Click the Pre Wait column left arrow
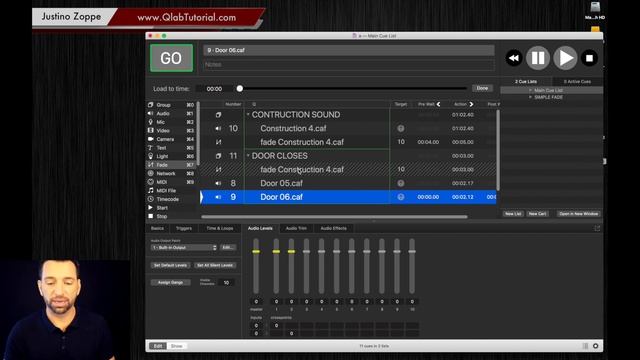The image size is (640, 360). tap(438, 104)
